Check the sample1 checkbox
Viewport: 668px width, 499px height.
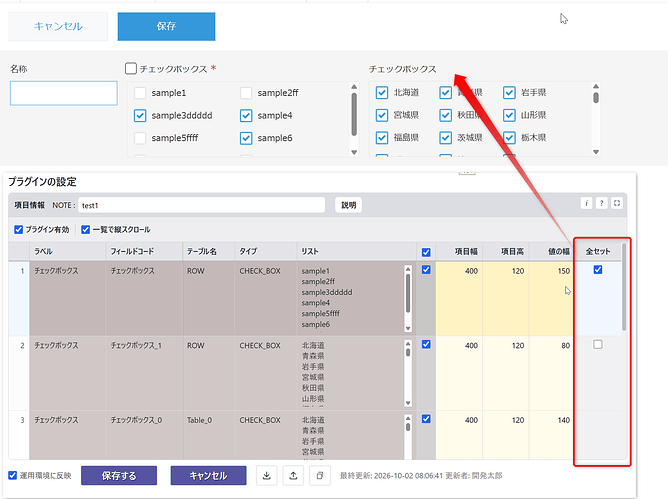[x=140, y=93]
